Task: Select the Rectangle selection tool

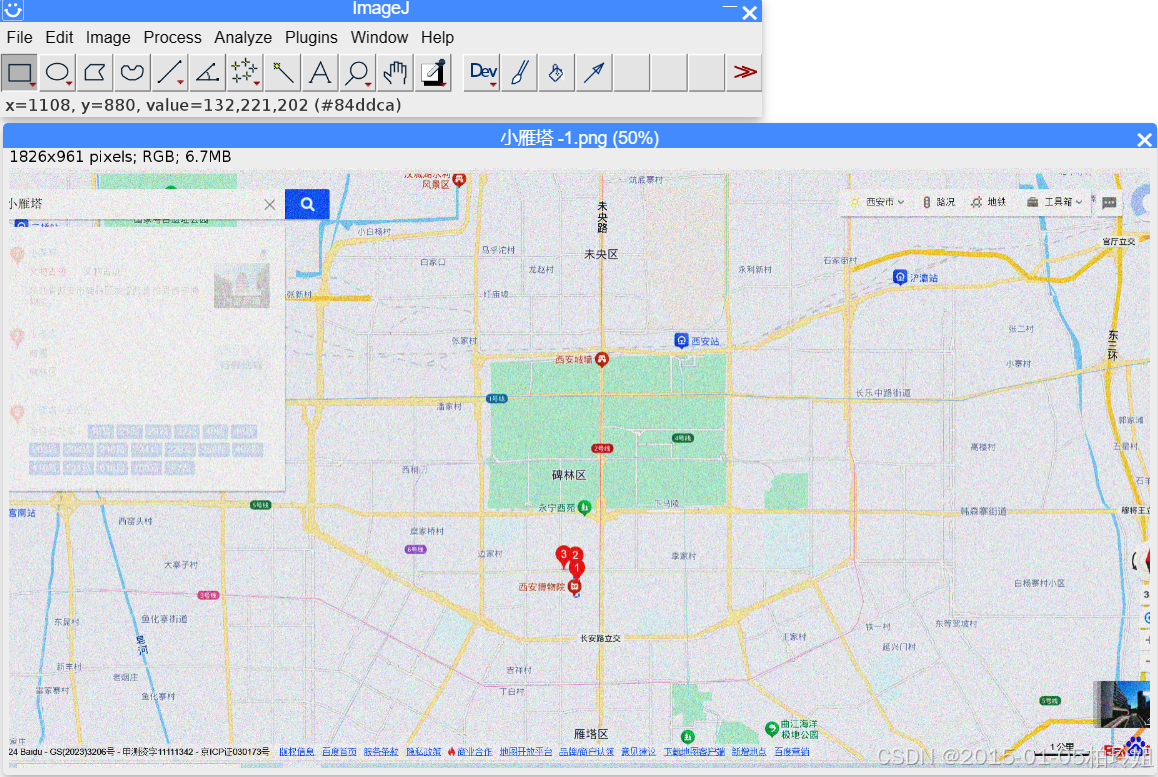Action: click(19, 72)
